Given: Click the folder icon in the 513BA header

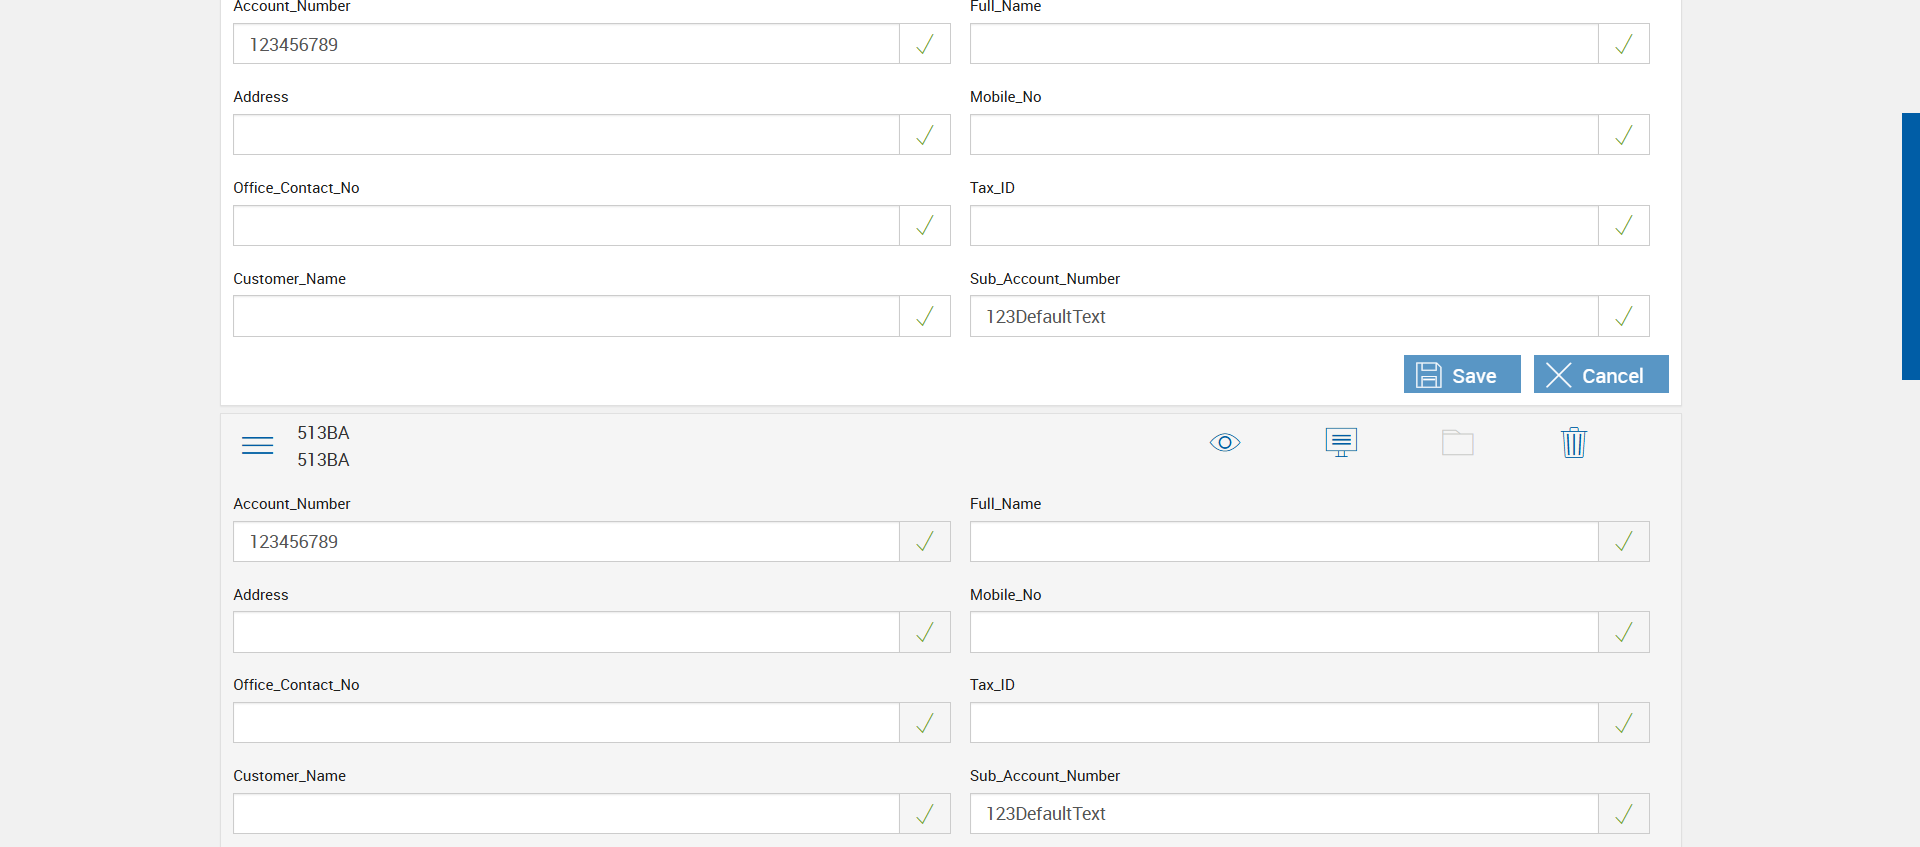Looking at the screenshot, I should pos(1457,442).
